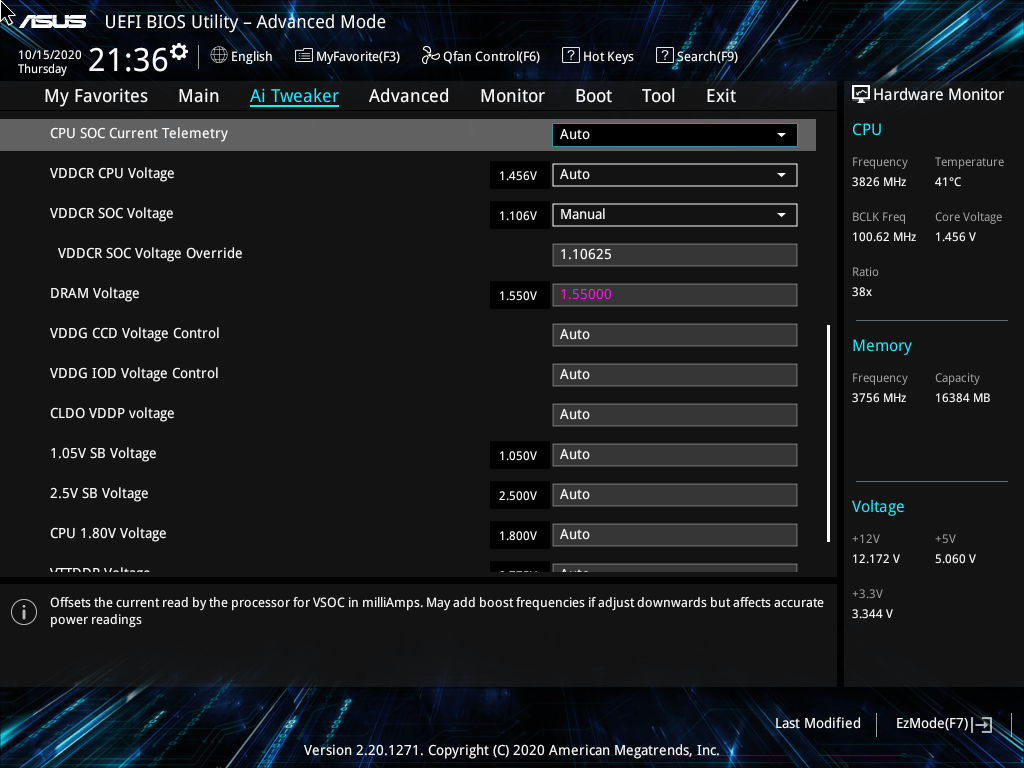This screenshot has height=768, width=1024.
Task: Click the settings gear next to the clock
Action: pyautogui.click(x=179, y=52)
